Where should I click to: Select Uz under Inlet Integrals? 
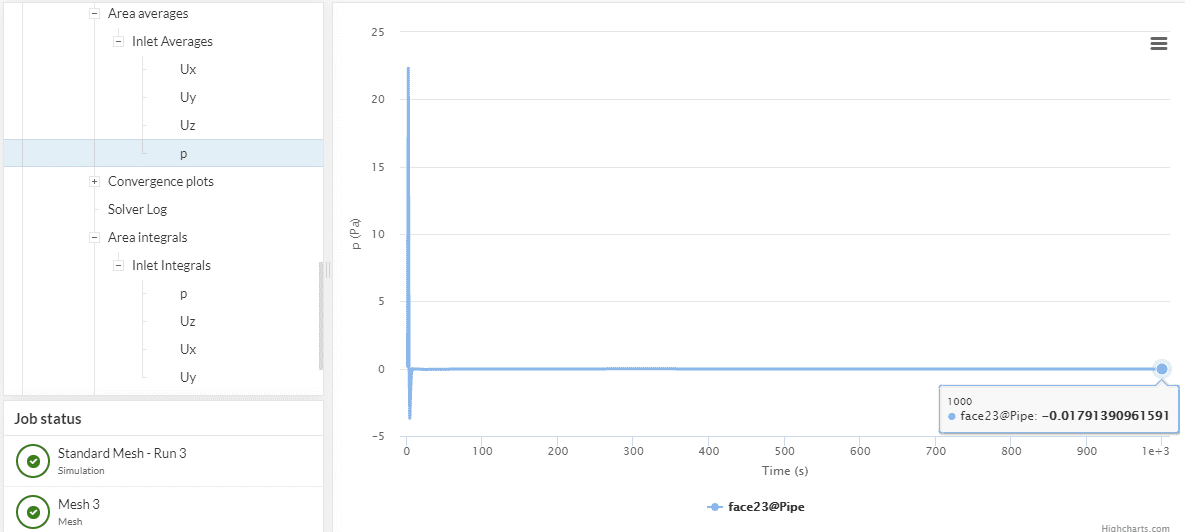188,322
